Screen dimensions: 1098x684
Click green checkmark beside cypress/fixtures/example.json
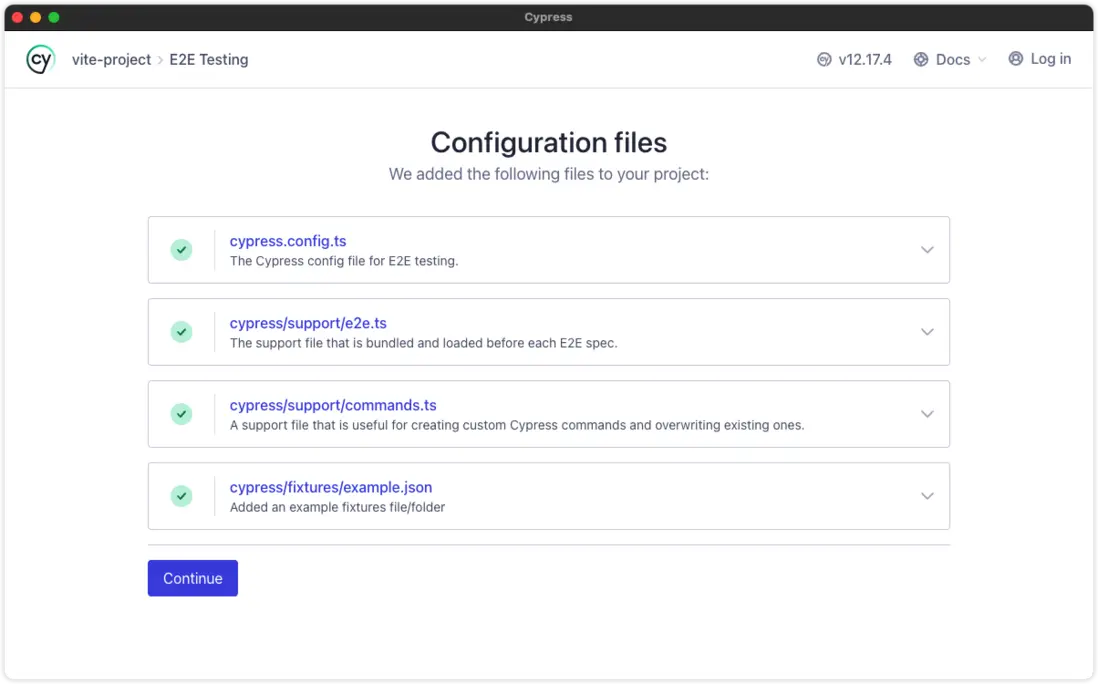click(x=181, y=496)
